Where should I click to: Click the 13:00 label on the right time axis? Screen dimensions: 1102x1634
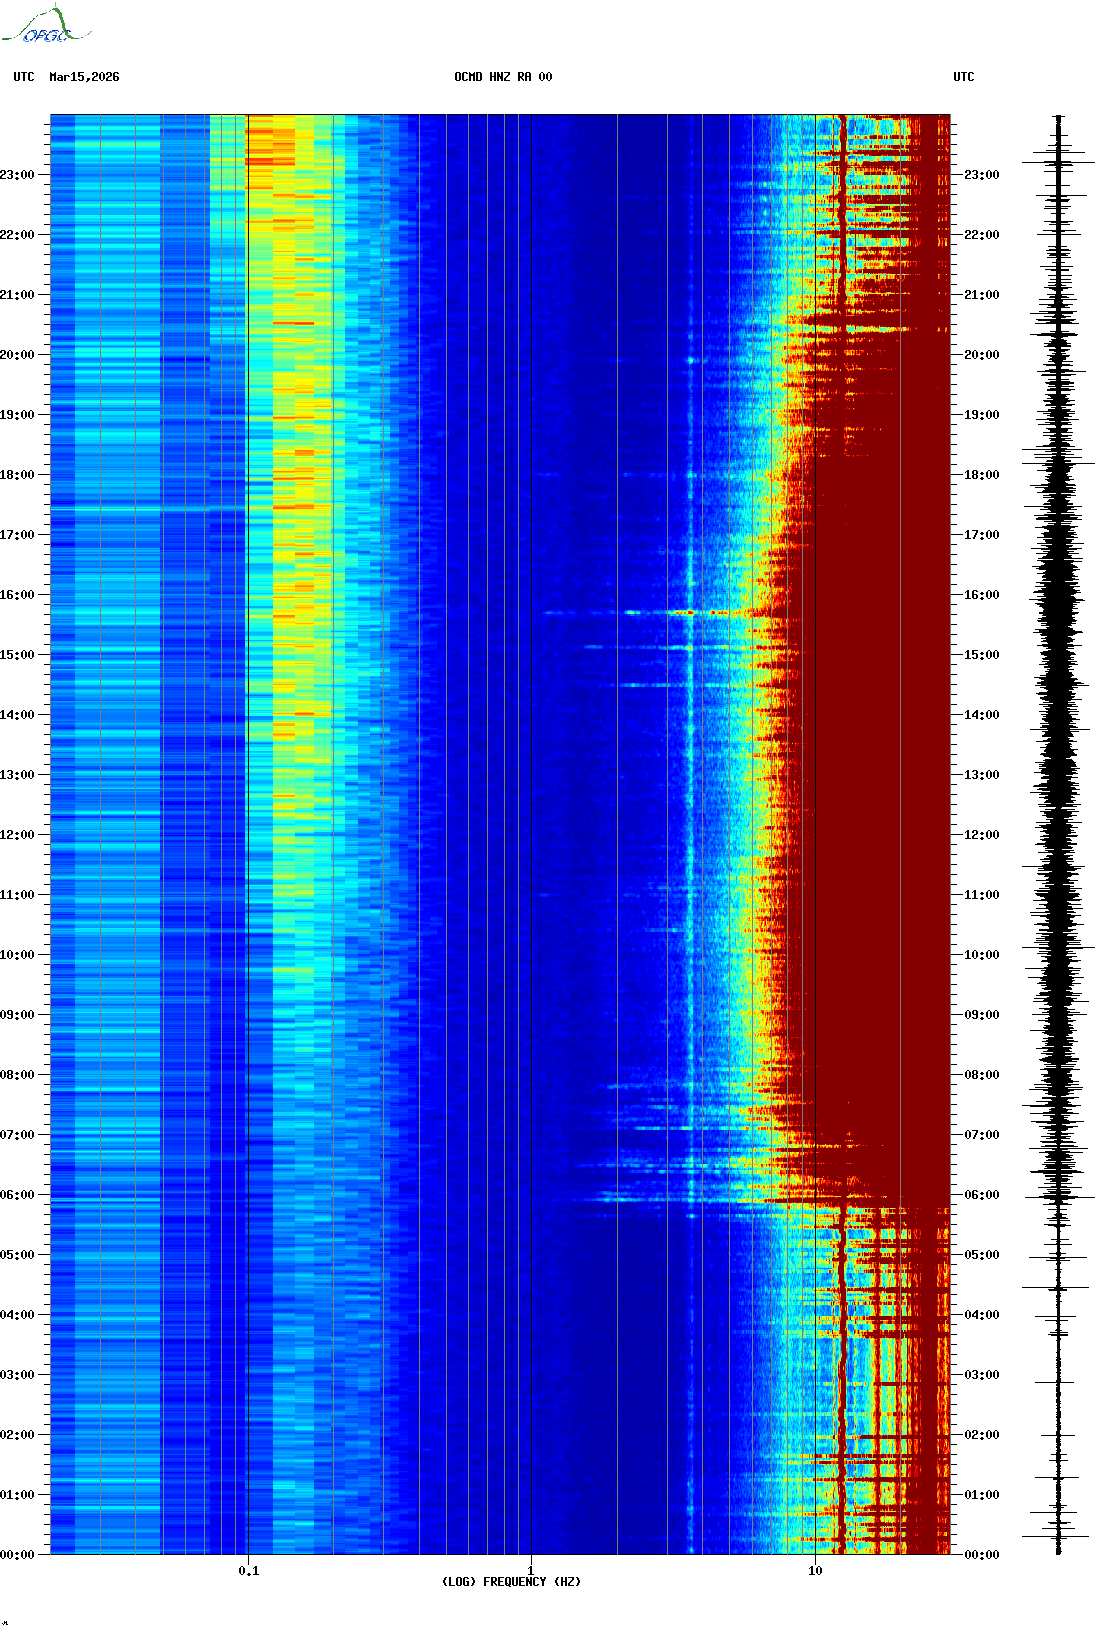click(x=982, y=775)
